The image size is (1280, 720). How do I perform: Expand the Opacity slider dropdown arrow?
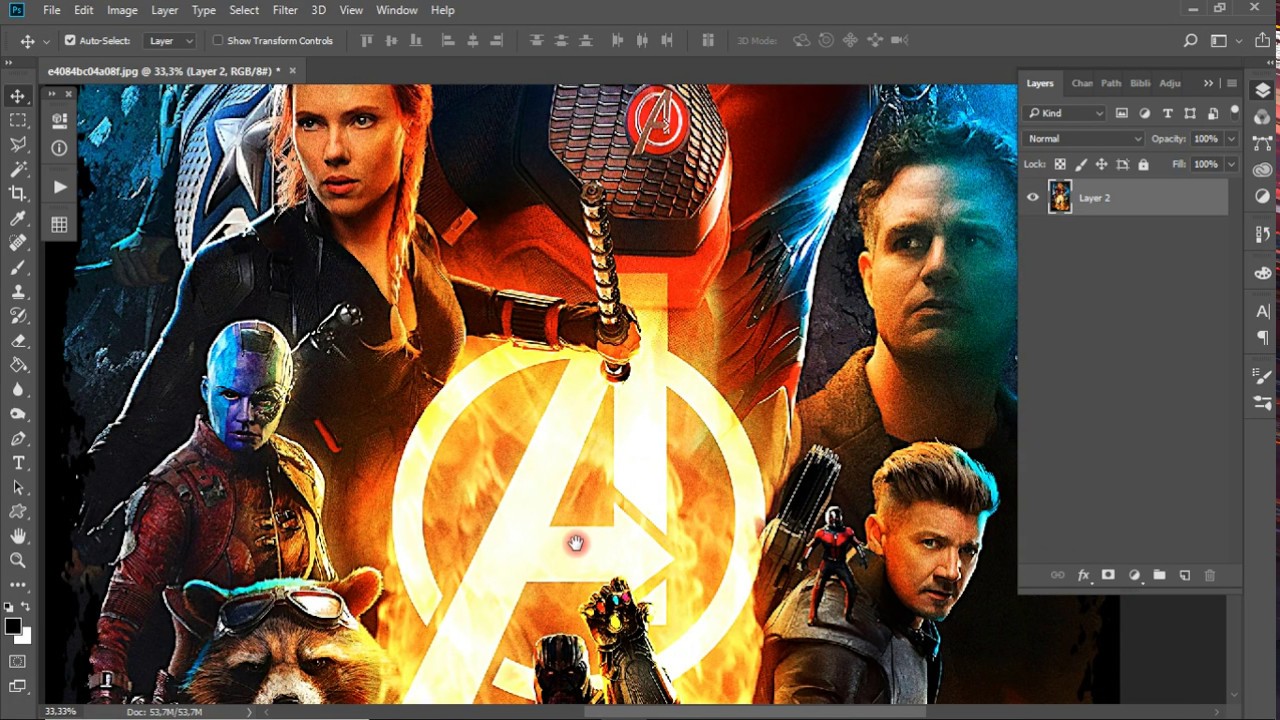click(1231, 139)
